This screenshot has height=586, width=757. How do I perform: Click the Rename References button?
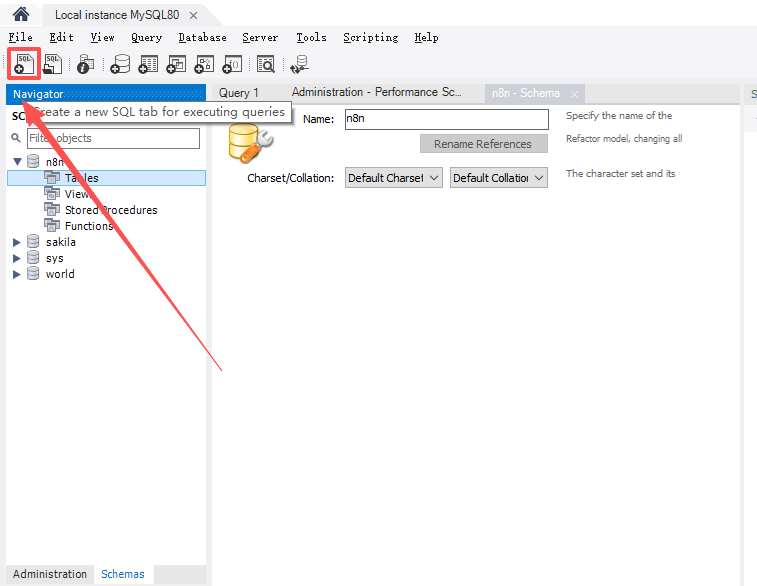click(483, 144)
